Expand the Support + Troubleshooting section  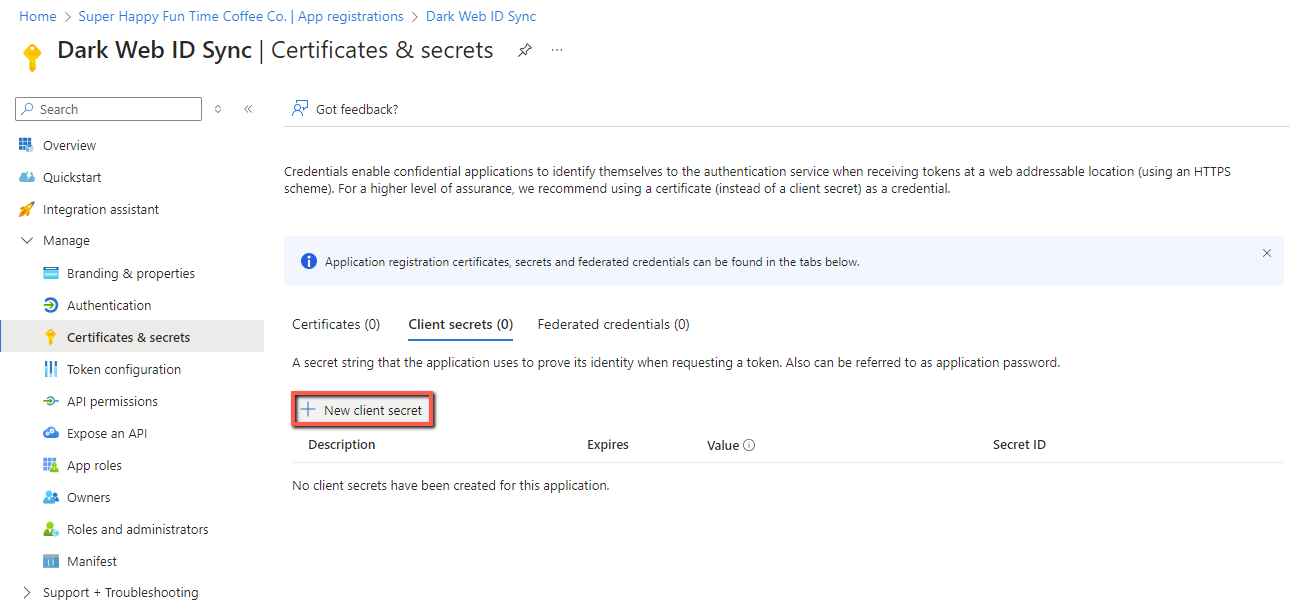pyautogui.click(x=27, y=593)
